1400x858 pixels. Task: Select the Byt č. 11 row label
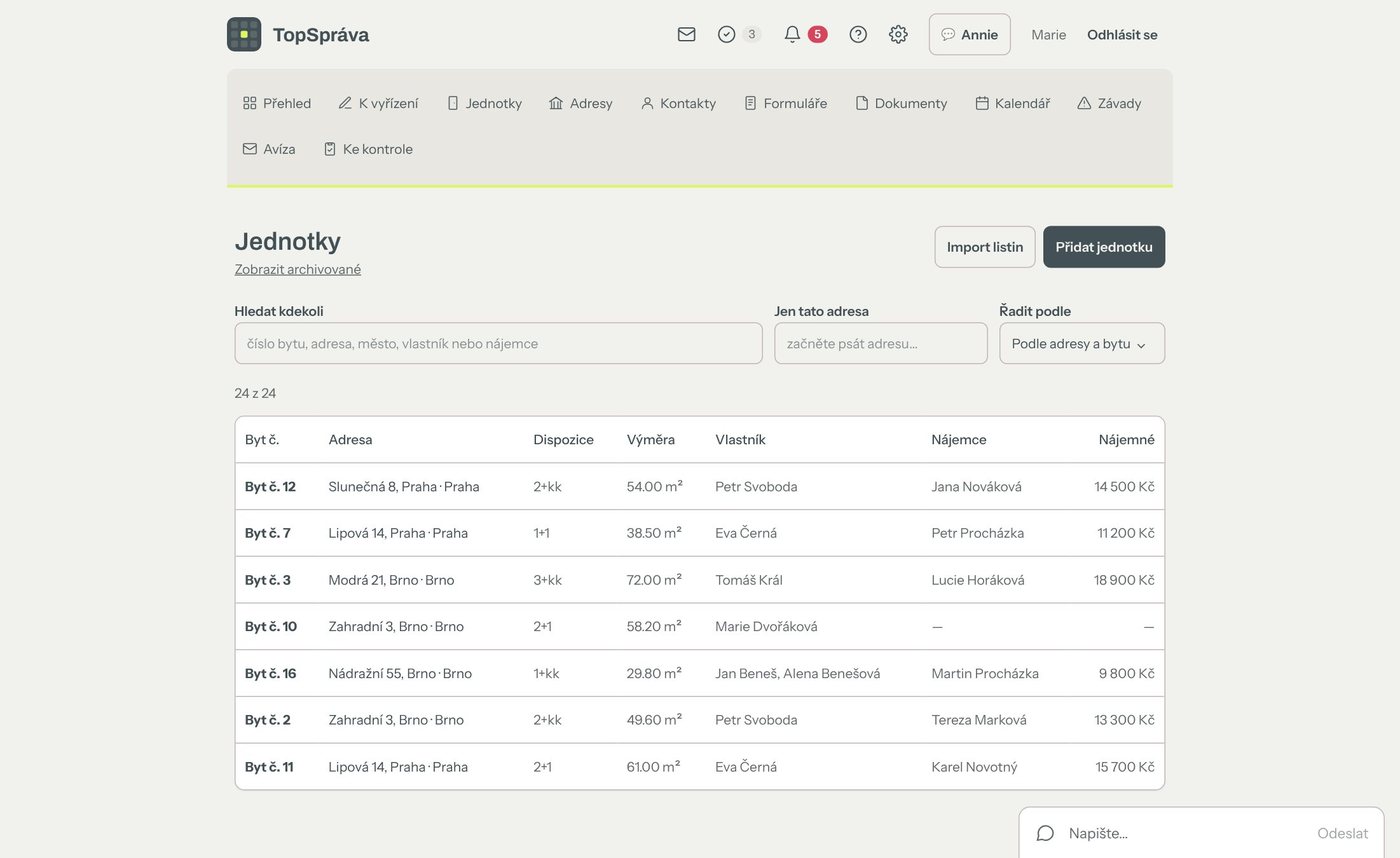(269, 767)
